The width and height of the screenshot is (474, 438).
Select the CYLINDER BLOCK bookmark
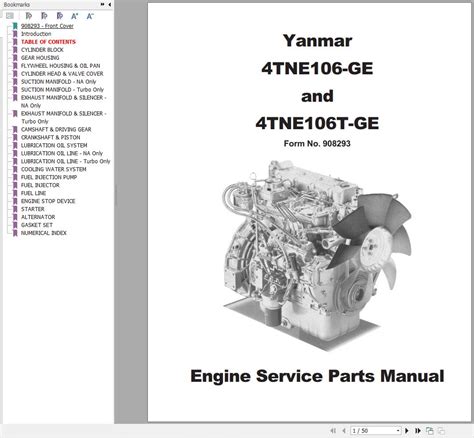point(42,50)
